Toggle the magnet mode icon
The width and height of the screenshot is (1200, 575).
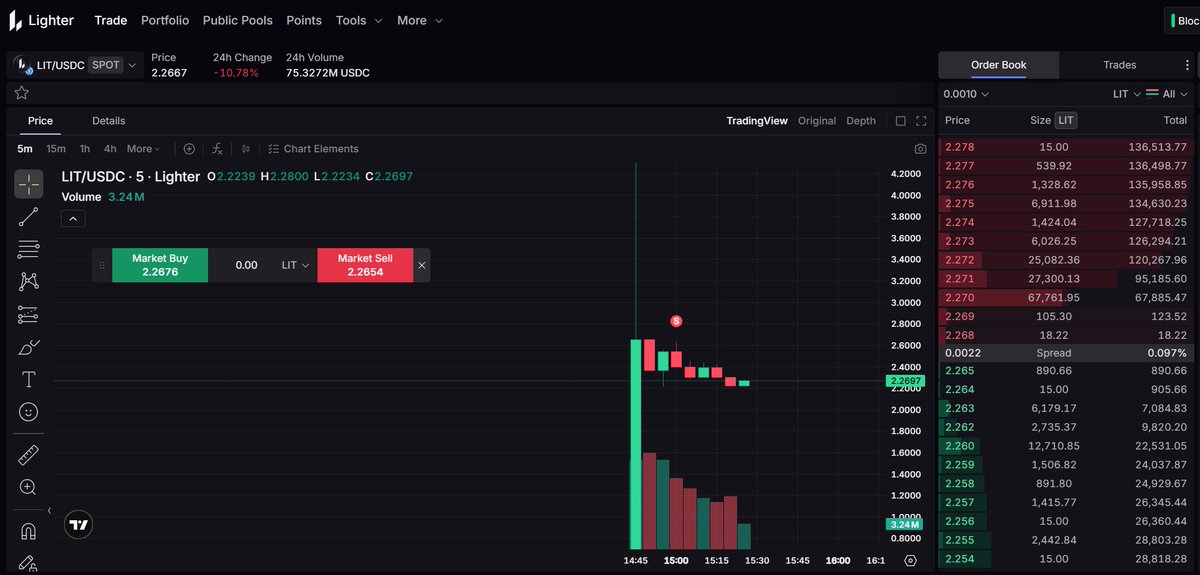pos(28,531)
